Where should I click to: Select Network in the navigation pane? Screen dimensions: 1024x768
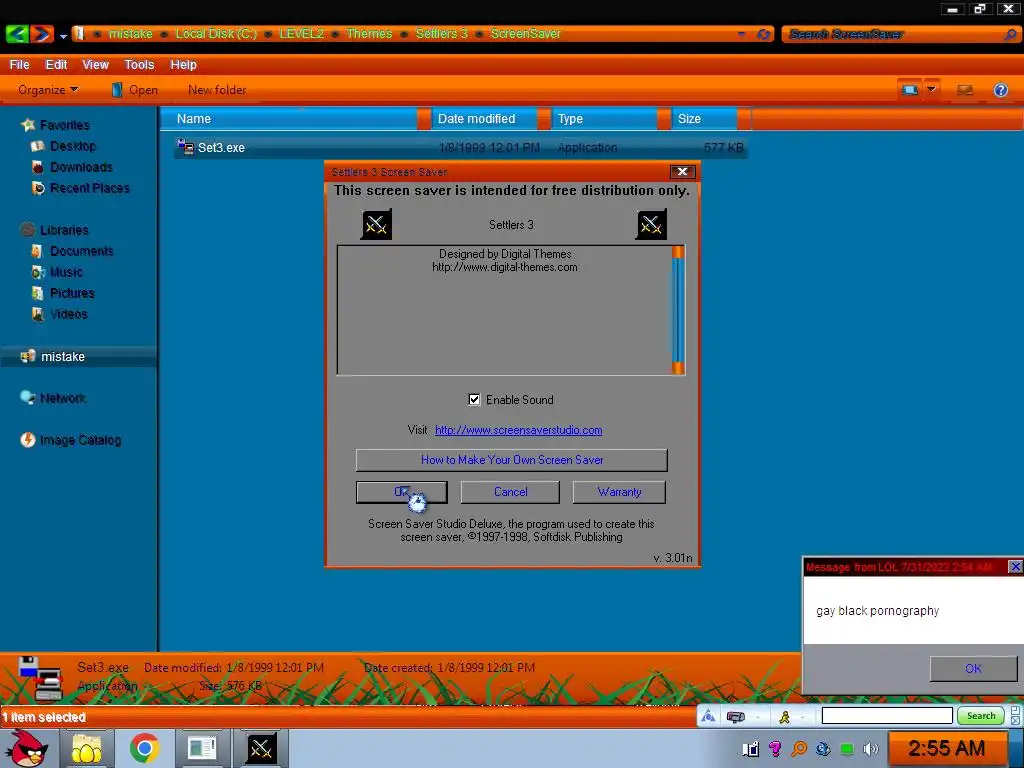tap(63, 398)
